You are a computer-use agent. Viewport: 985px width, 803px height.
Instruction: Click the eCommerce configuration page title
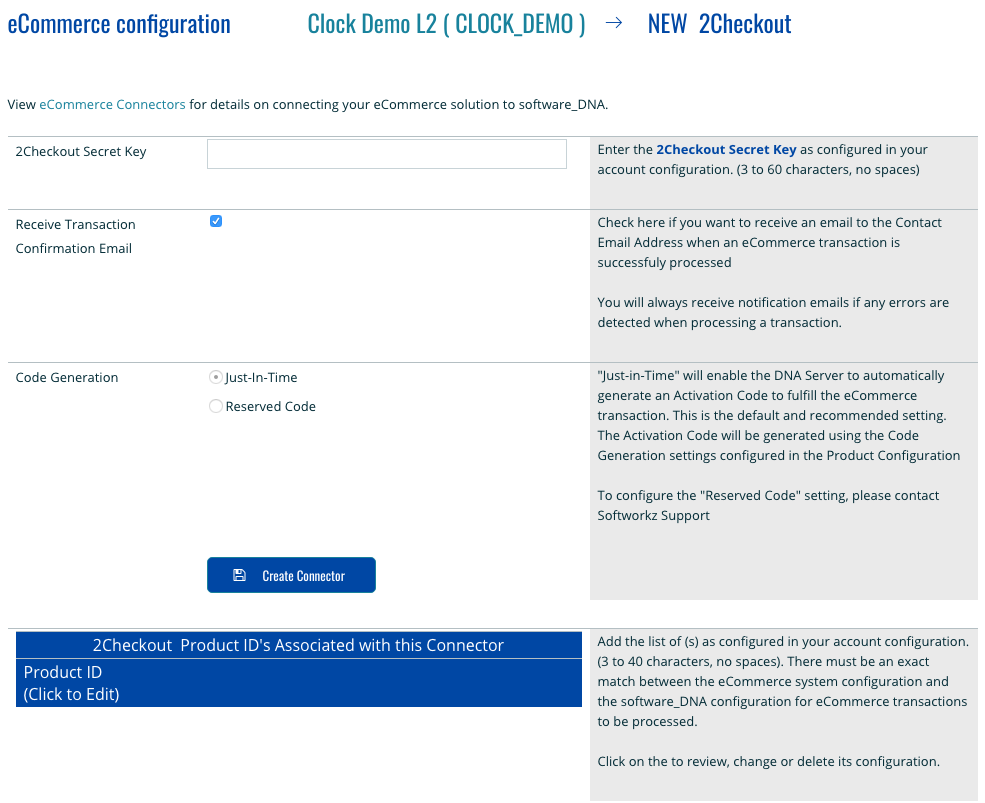(x=119, y=25)
